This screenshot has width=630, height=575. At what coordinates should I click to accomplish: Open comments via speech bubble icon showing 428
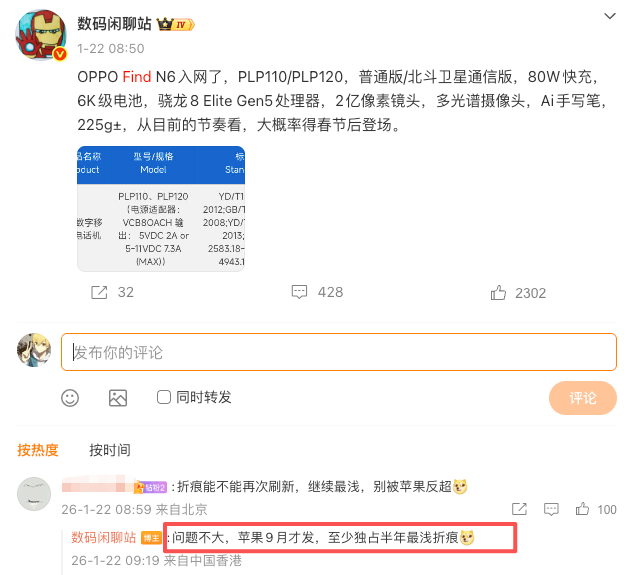point(299,292)
